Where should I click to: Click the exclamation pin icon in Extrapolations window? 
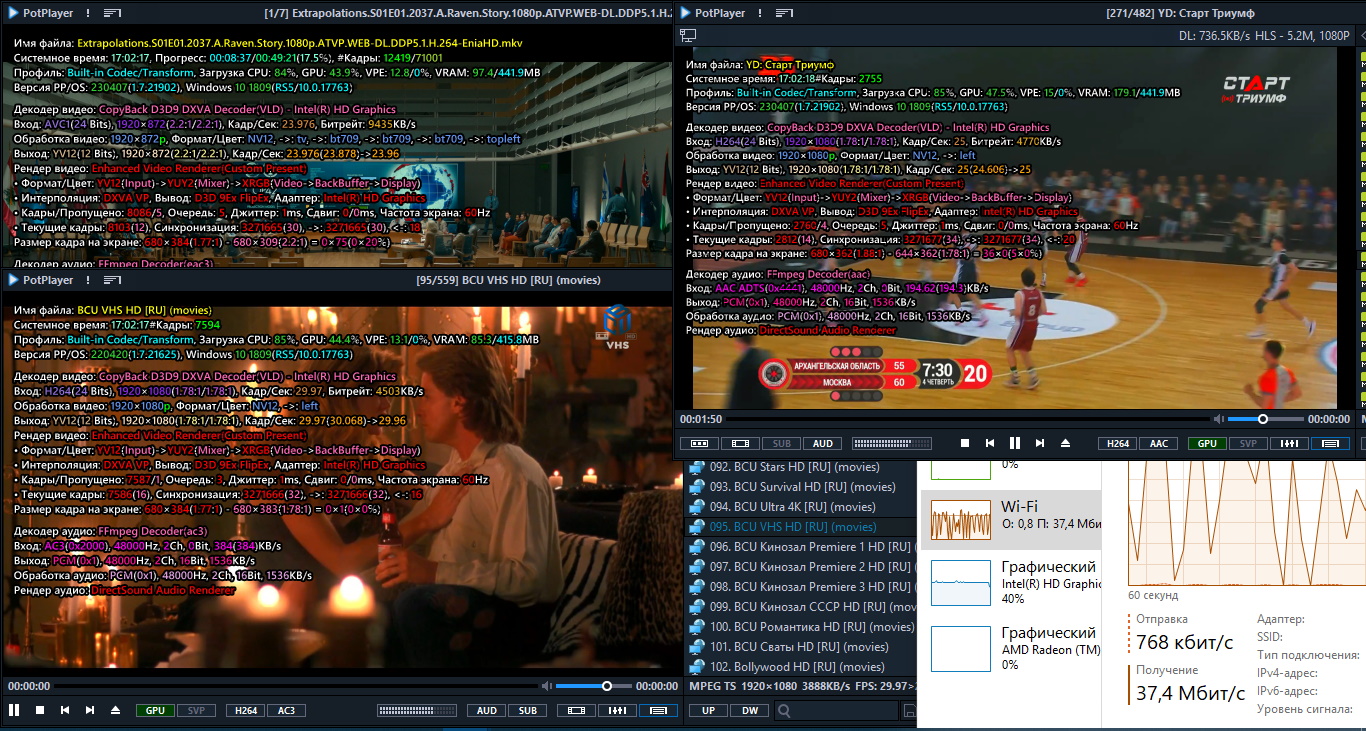pyautogui.click(x=88, y=13)
